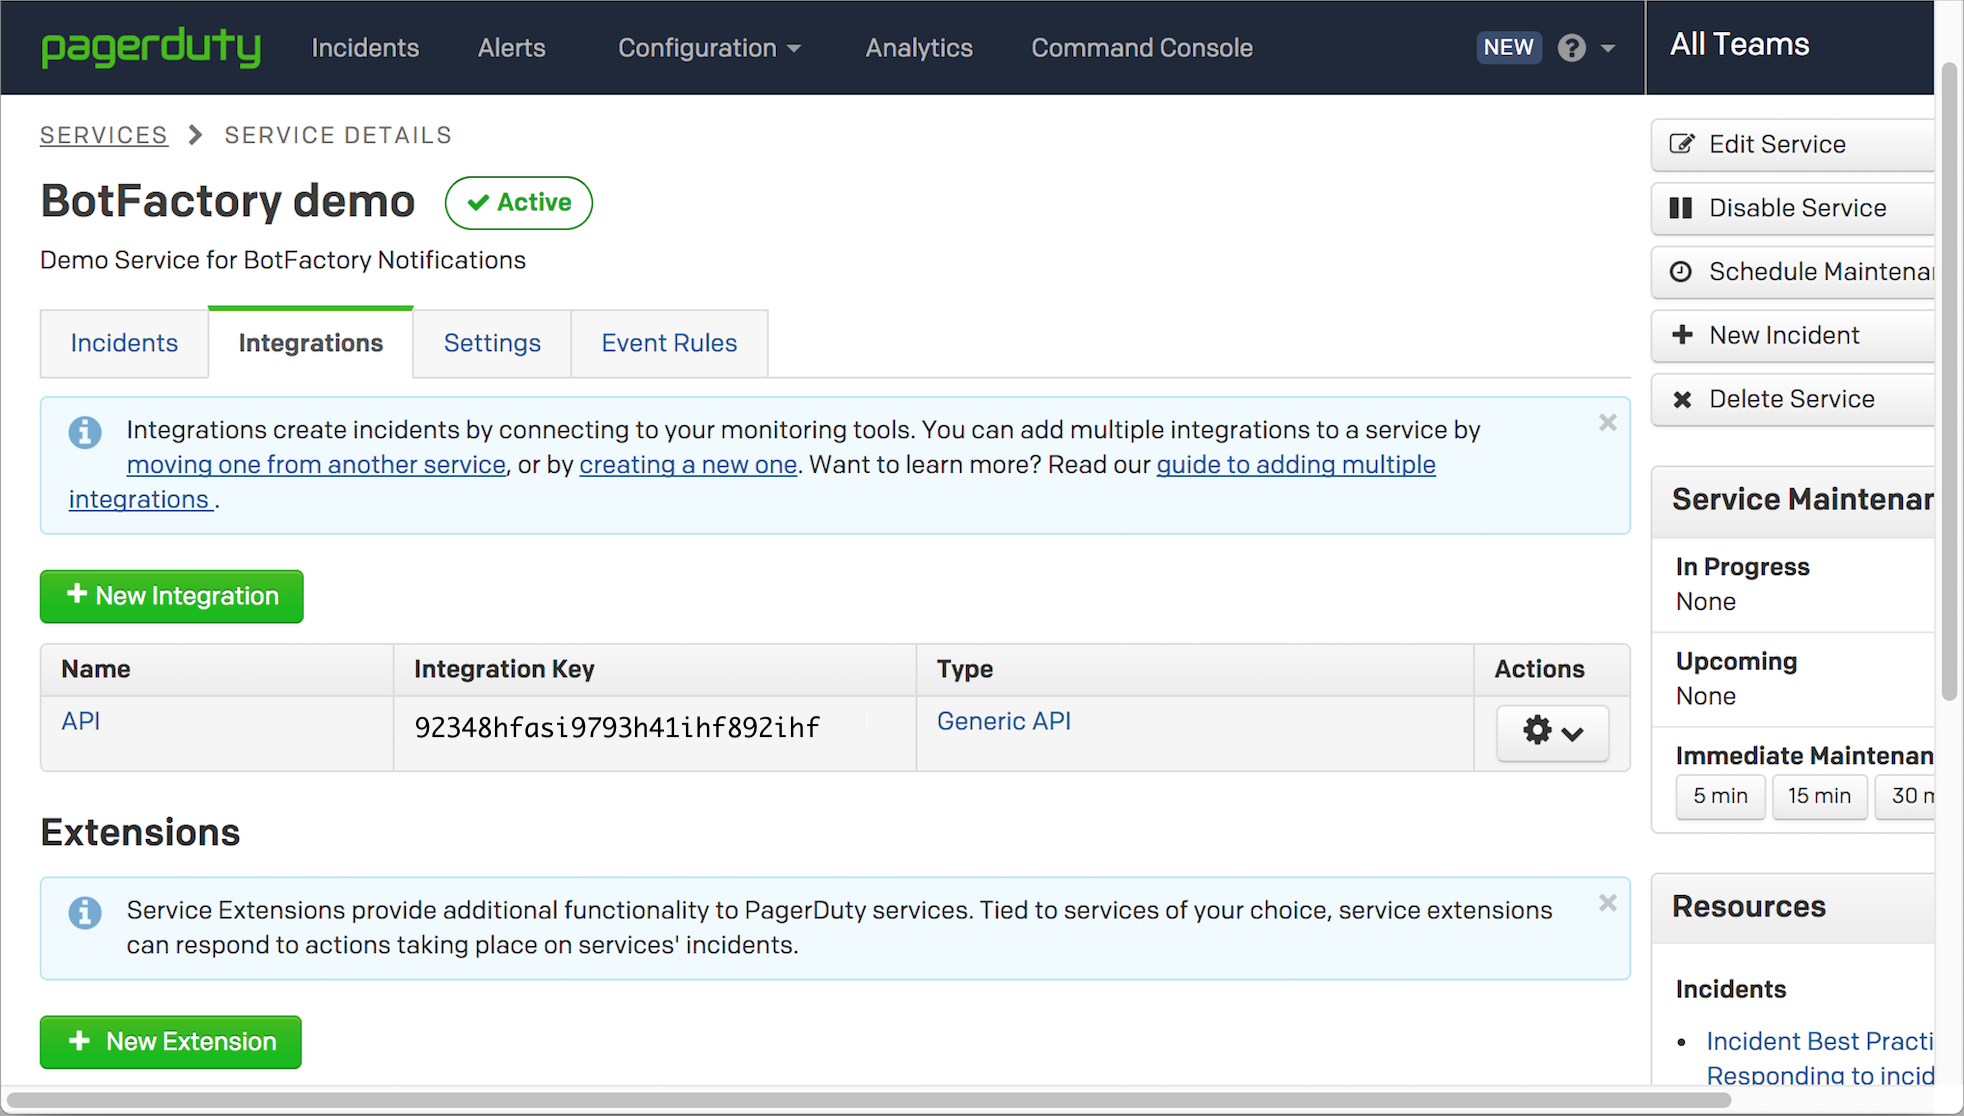The image size is (1964, 1116).
Task: Open the API integration name link
Action: (x=80, y=721)
